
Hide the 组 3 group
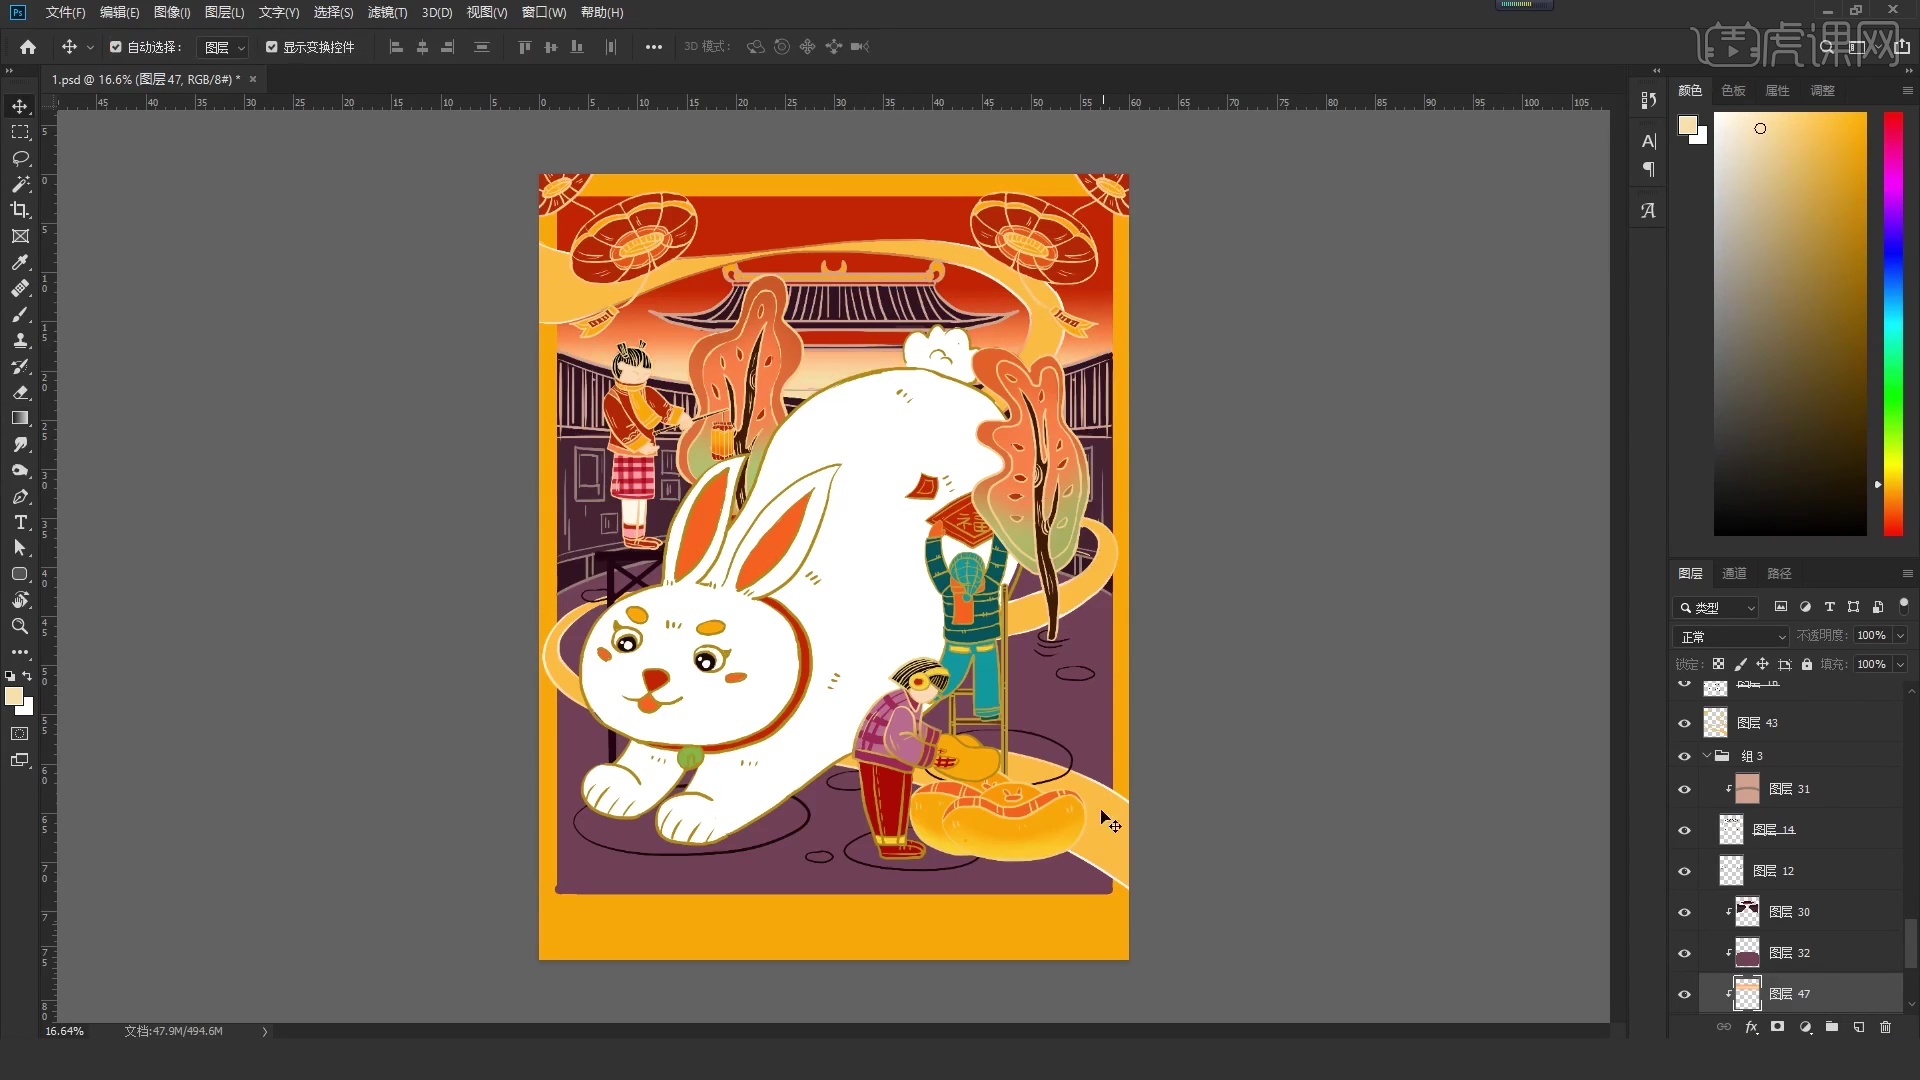tap(1684, 756)
